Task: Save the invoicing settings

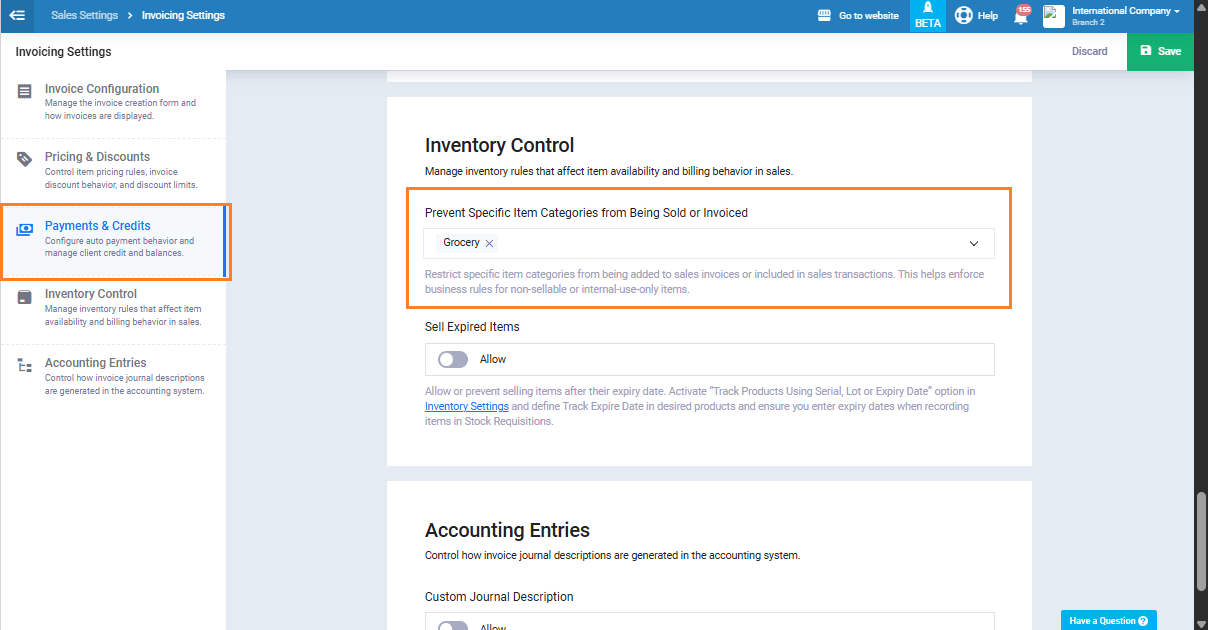Action: (1160, 51)
